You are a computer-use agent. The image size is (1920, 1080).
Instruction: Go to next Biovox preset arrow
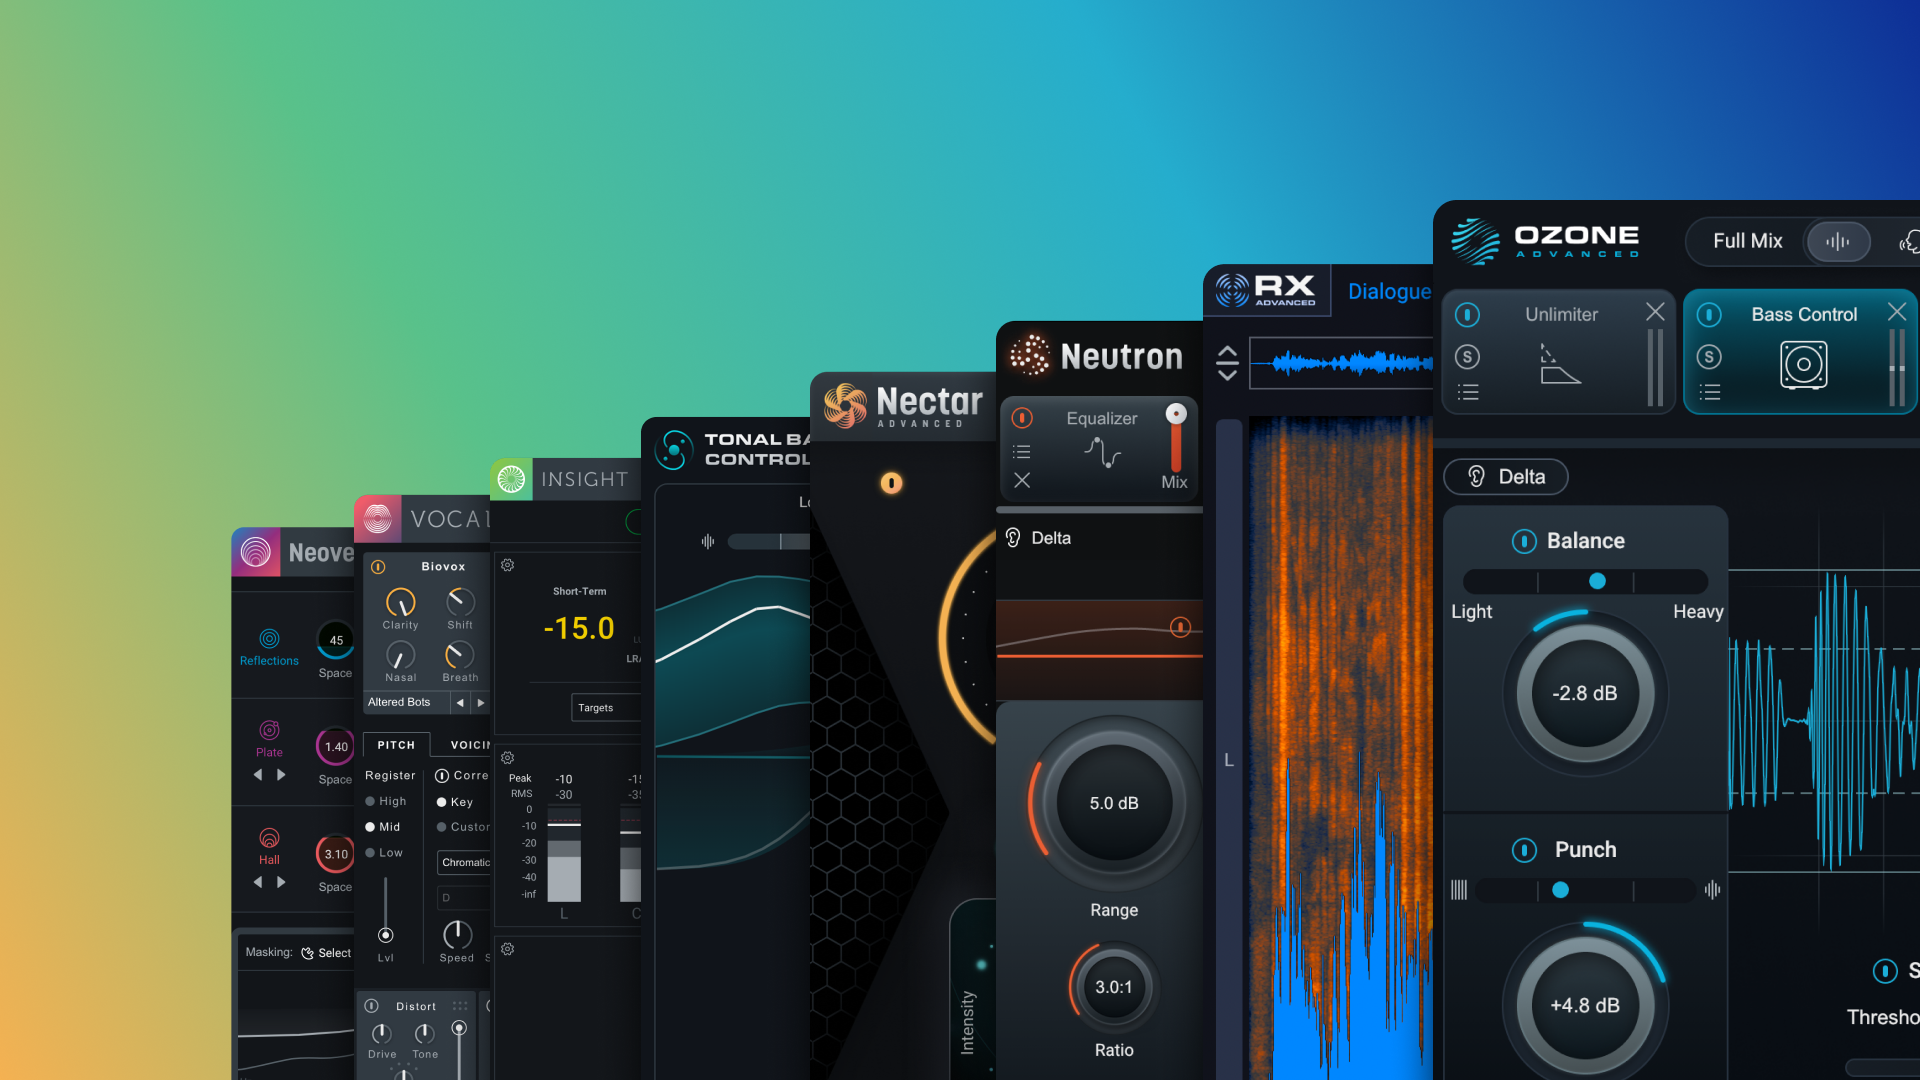(x=481, y=703)
